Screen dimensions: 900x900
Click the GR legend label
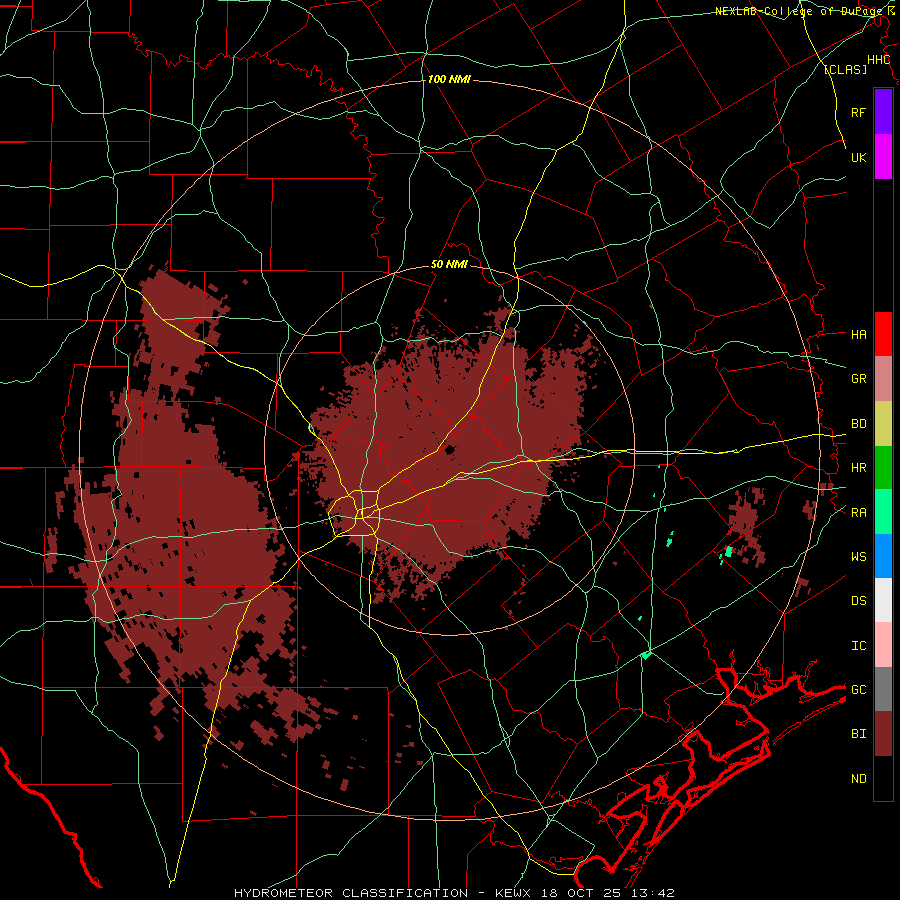[x=858, y=379]
